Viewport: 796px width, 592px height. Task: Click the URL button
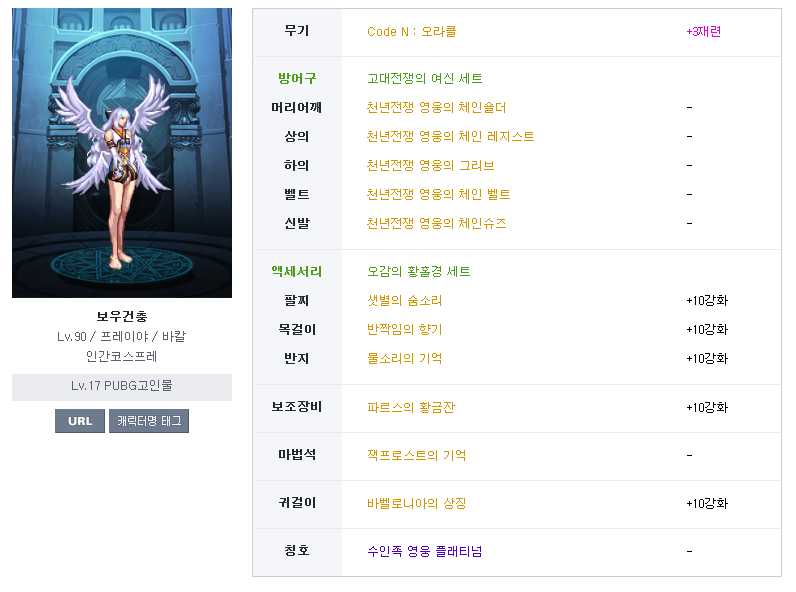click(x=80, y=421)
